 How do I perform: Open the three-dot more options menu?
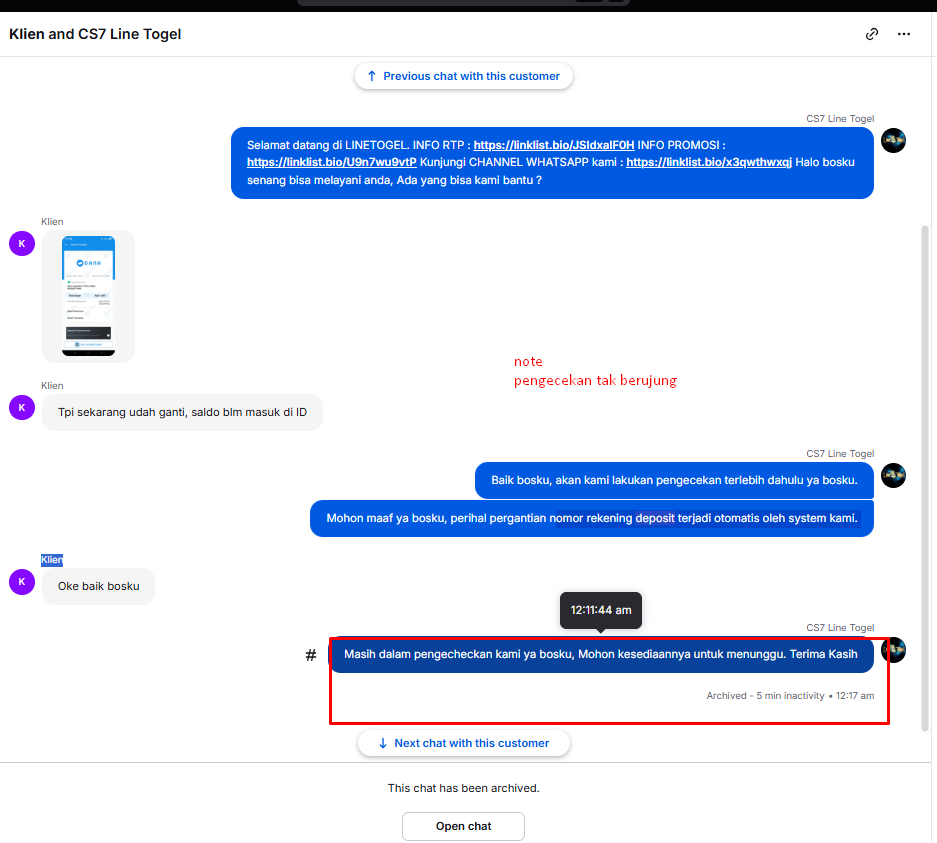(x=904, y=34)
